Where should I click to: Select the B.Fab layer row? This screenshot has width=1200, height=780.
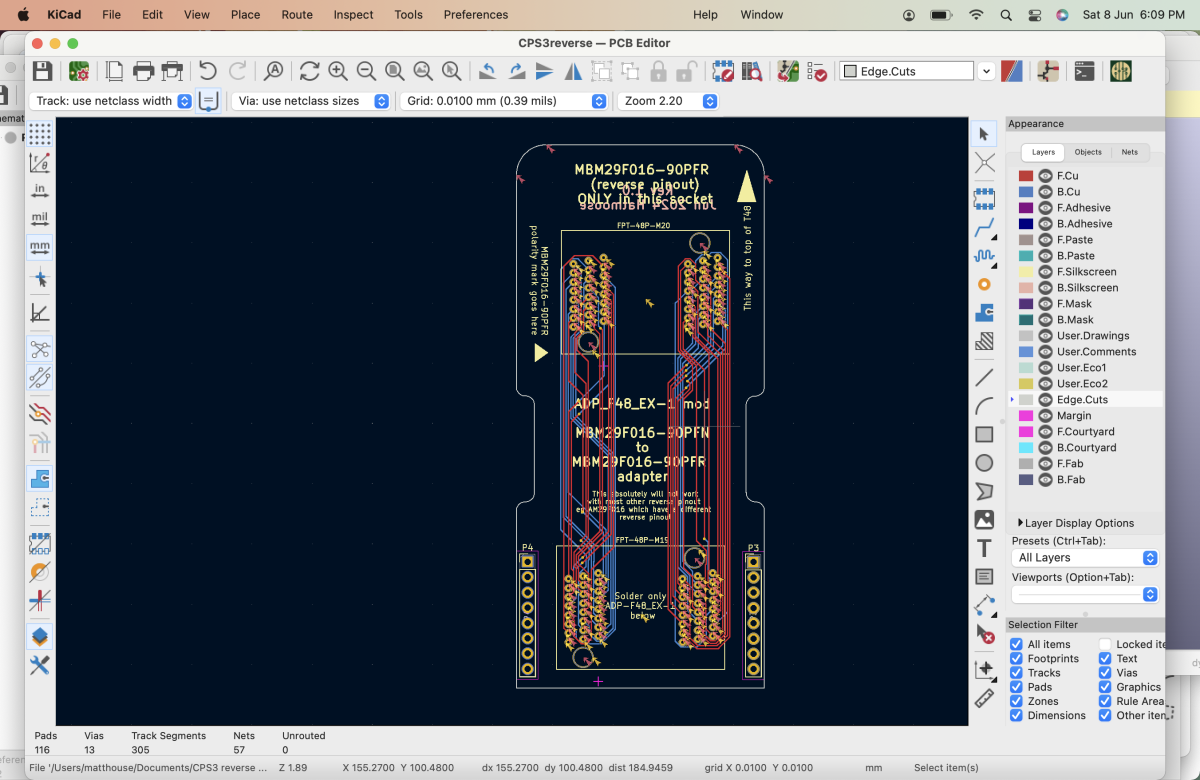(x=1087, y=480)
